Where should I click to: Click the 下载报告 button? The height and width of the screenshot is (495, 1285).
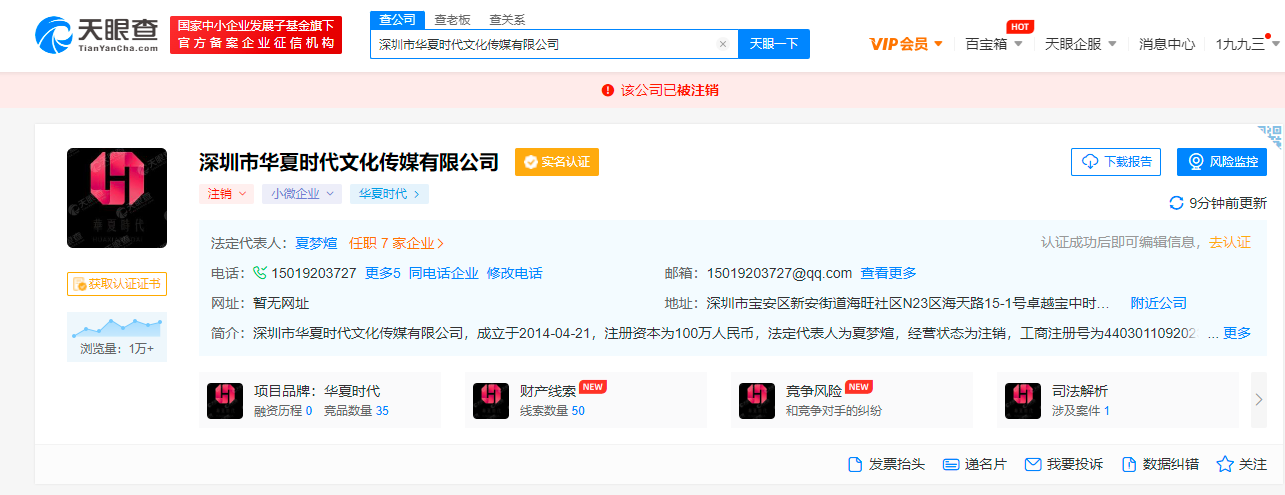tap(1115, 162)
